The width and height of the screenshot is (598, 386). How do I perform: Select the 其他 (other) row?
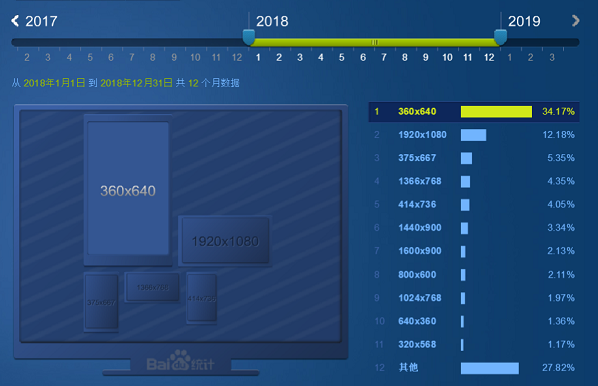(474, 368)
